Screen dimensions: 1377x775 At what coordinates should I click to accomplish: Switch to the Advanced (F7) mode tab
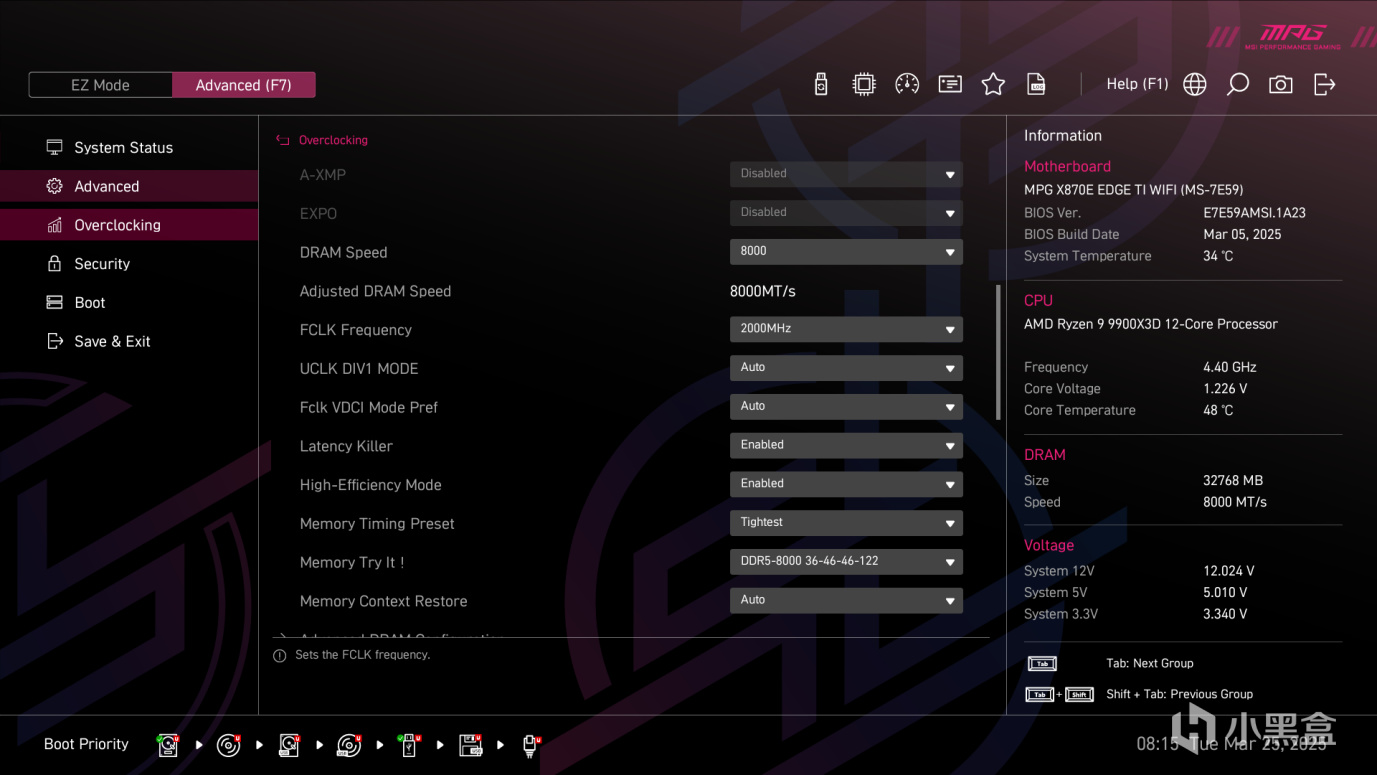(x=244, y=85)
